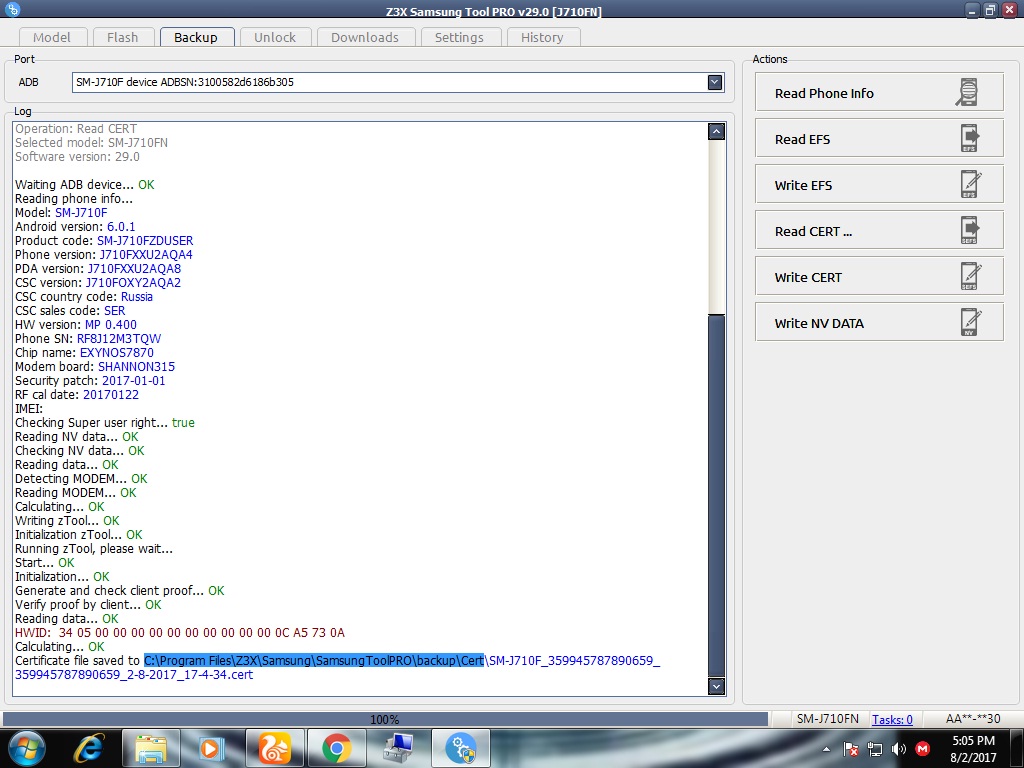1024x768 pixels.
Task: Click the SM-J710FN status bar entry
Action: click(x=827, y=719)
